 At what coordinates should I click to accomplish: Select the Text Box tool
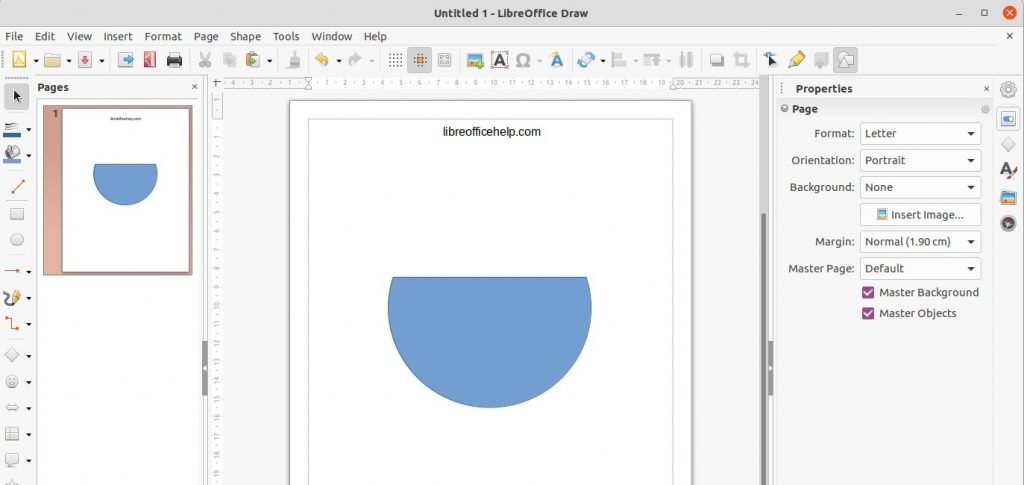[500, 60]
